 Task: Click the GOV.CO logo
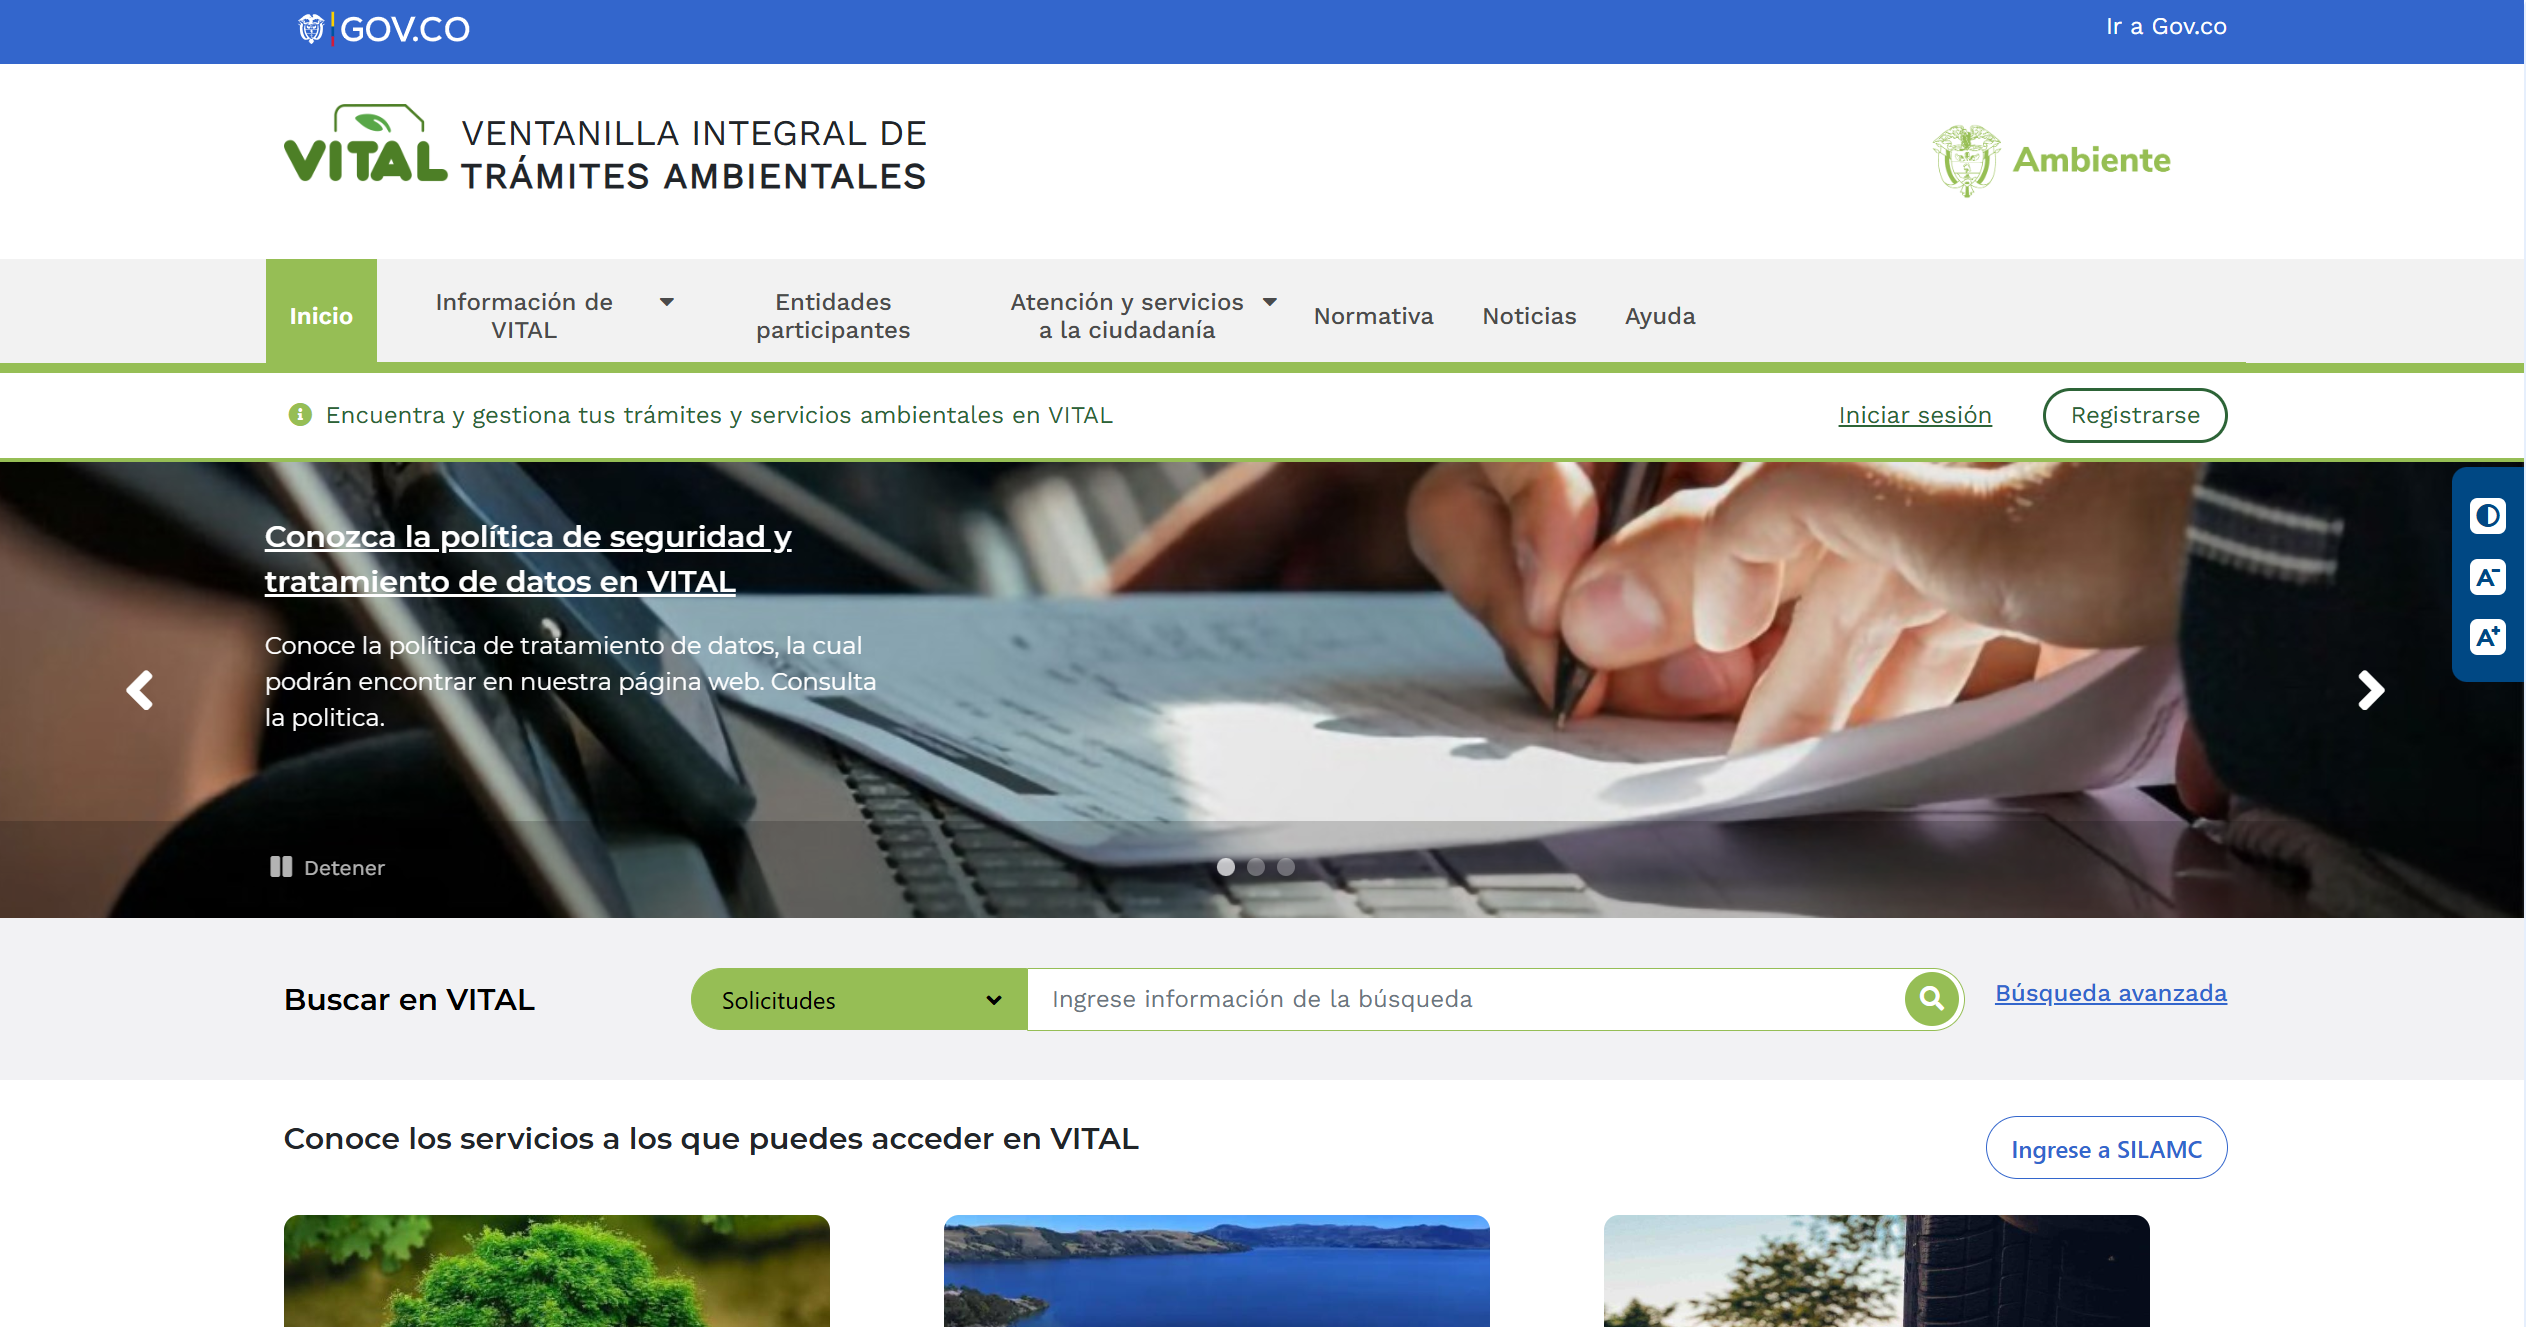(385, 29)
